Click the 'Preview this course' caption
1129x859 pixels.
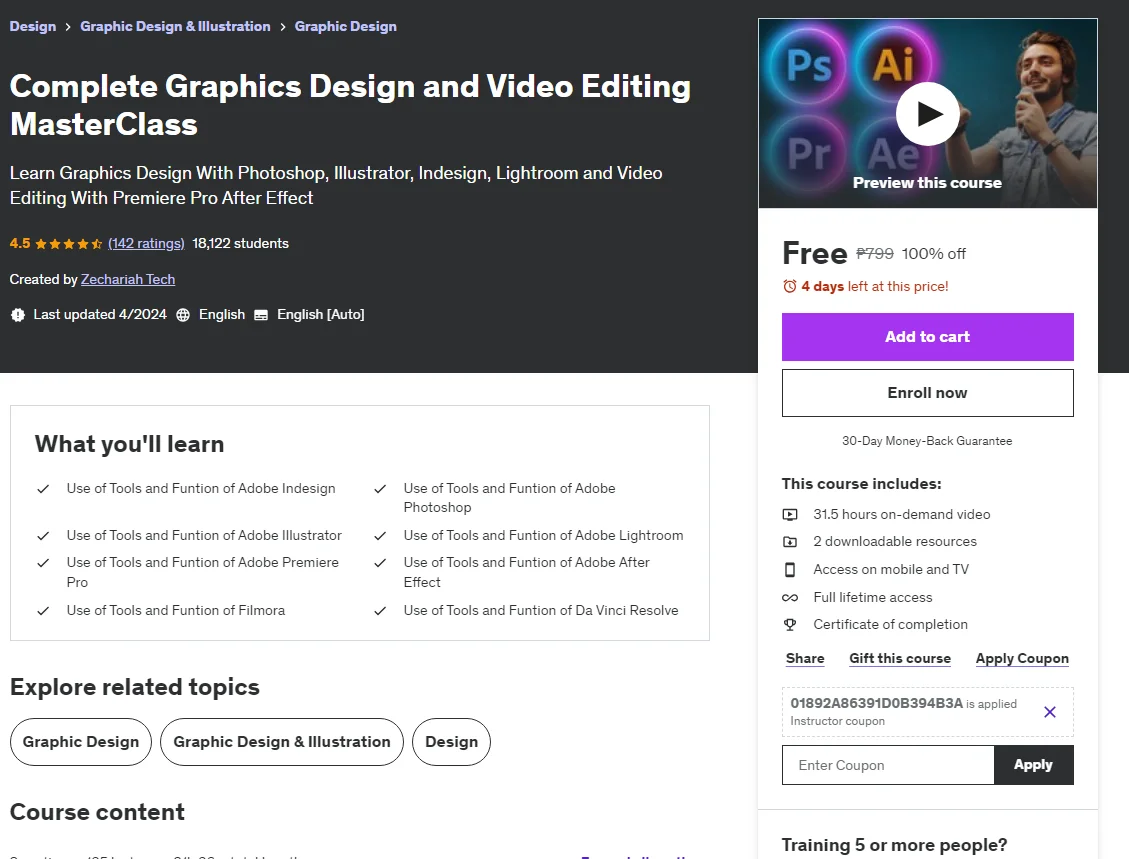pyautogui.click(x=927, y=183)
